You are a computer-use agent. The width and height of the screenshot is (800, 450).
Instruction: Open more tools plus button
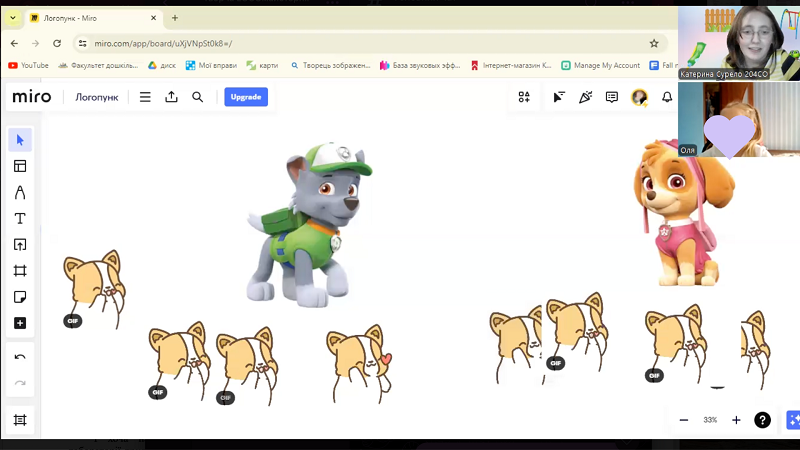20,323
